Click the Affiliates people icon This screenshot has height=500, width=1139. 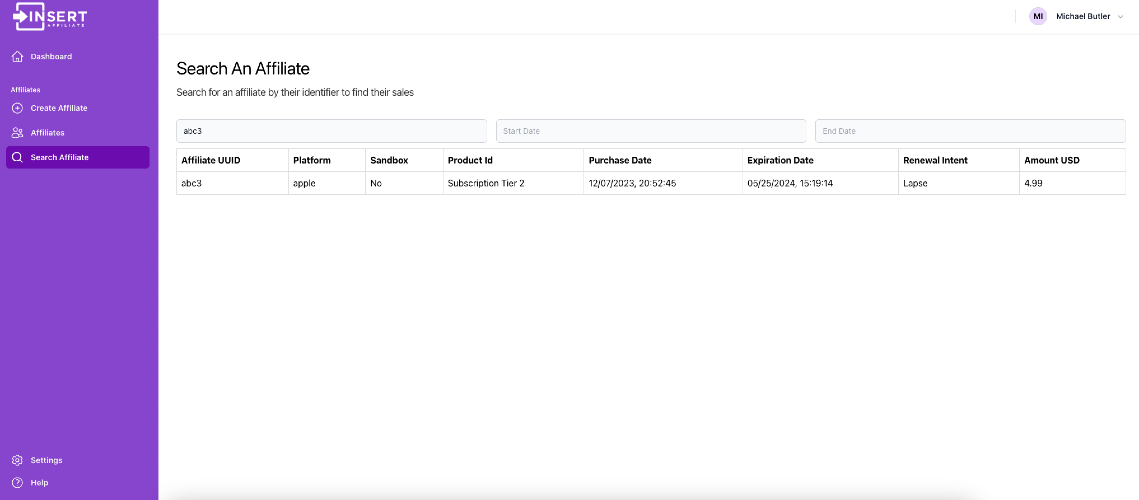click(x=18, y=133)
